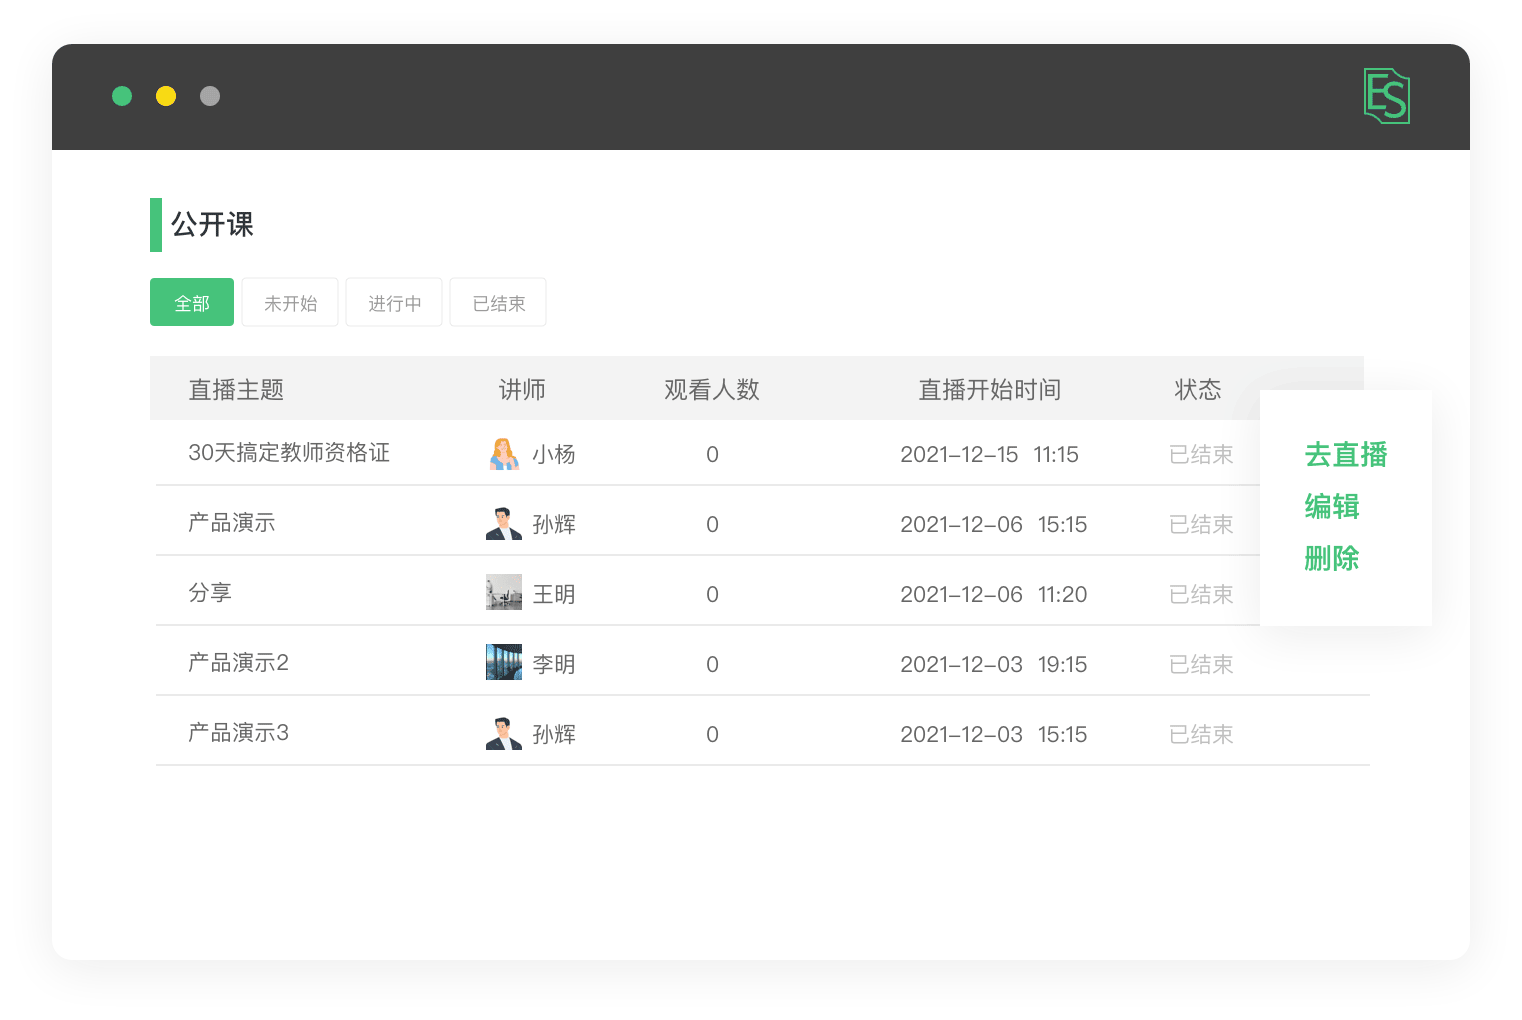Click the yellow window dot
The image size is (1522, 1020).
166,96
